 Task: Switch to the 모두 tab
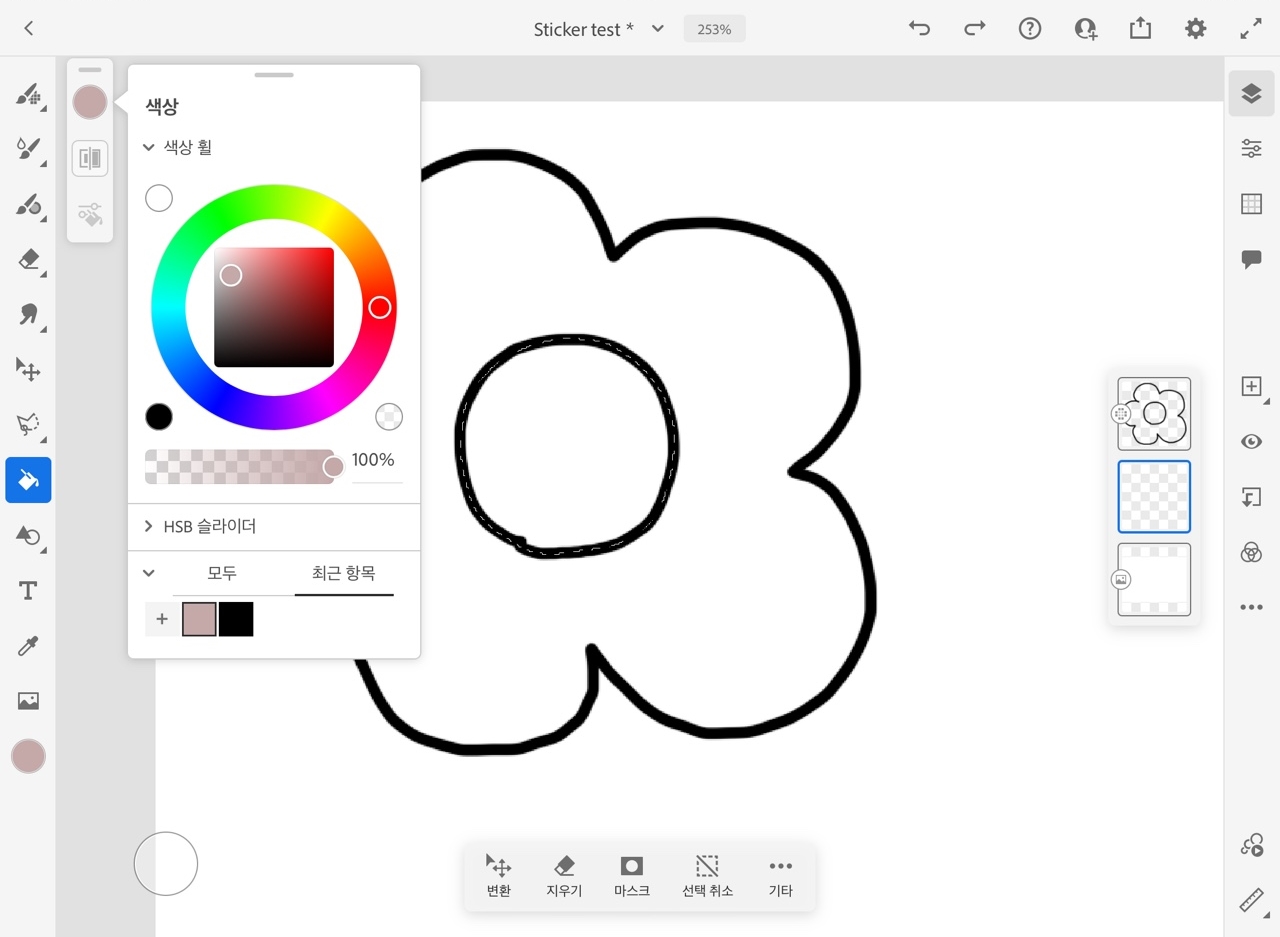pyautogui.click(x=222, y=573)
